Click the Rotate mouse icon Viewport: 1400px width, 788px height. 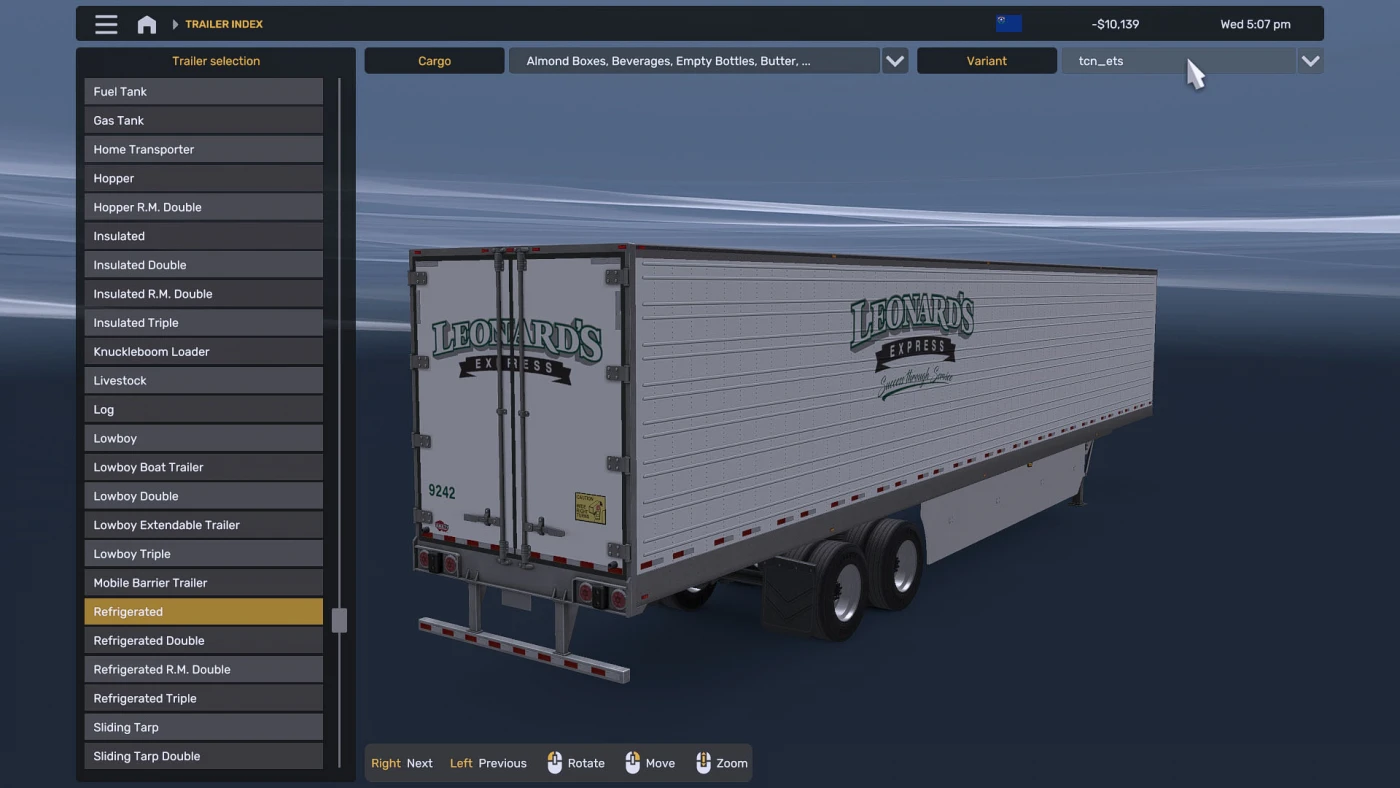(x=555, y=762)
